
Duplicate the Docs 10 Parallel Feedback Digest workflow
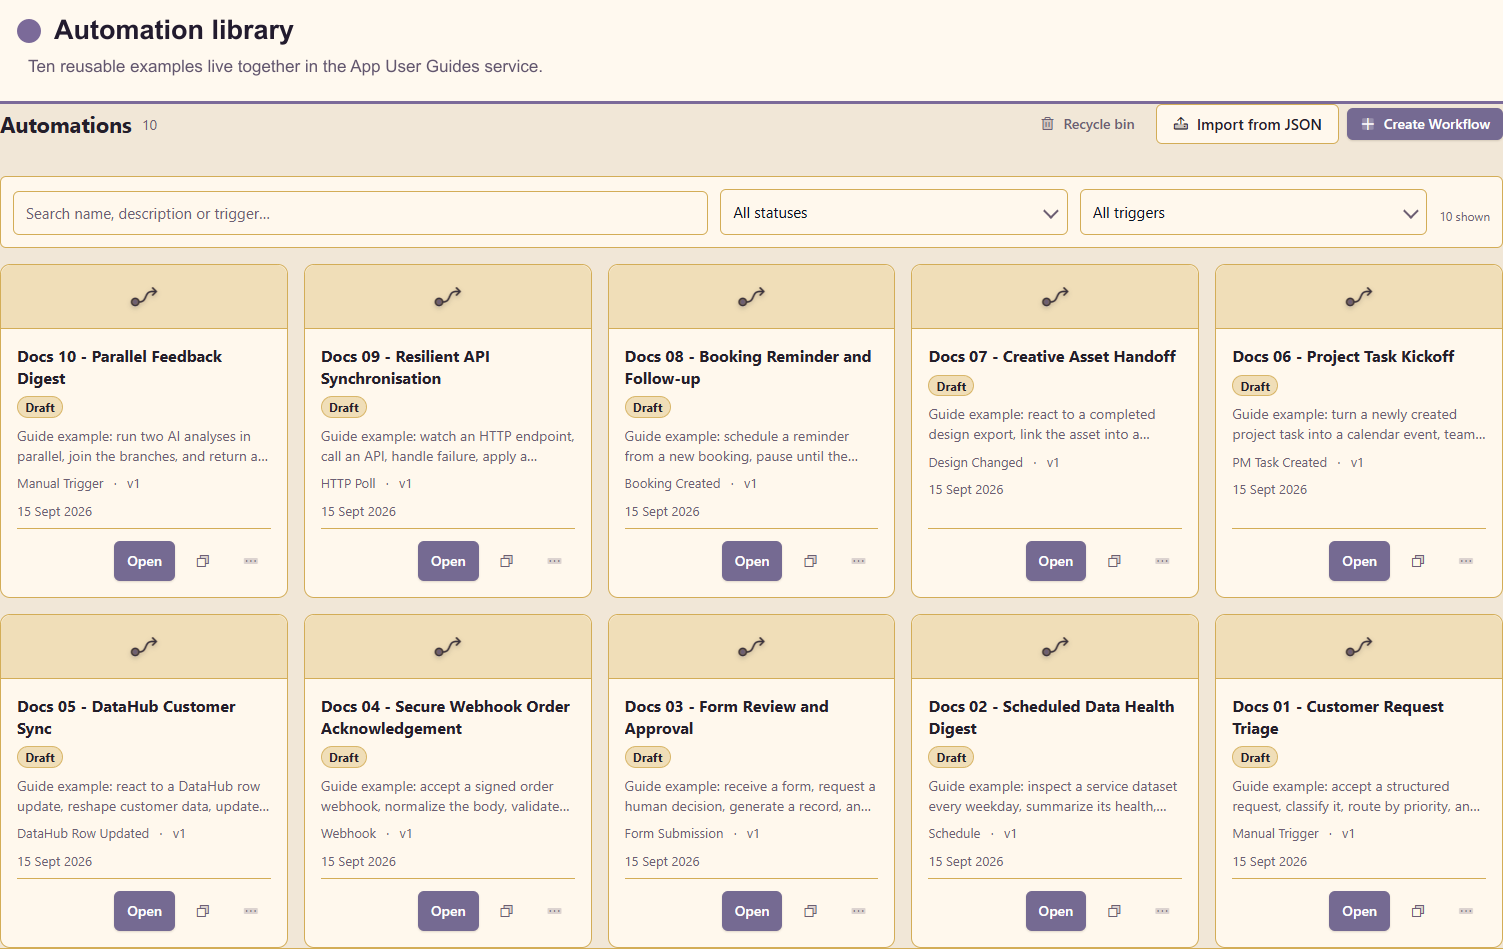click(203, 561)
